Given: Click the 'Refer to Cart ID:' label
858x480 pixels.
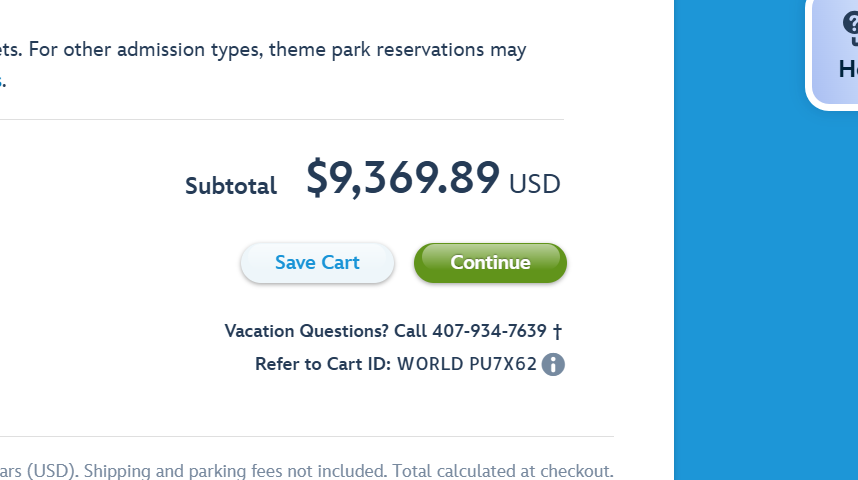Looking at the screenshot, I should point(323,364).
